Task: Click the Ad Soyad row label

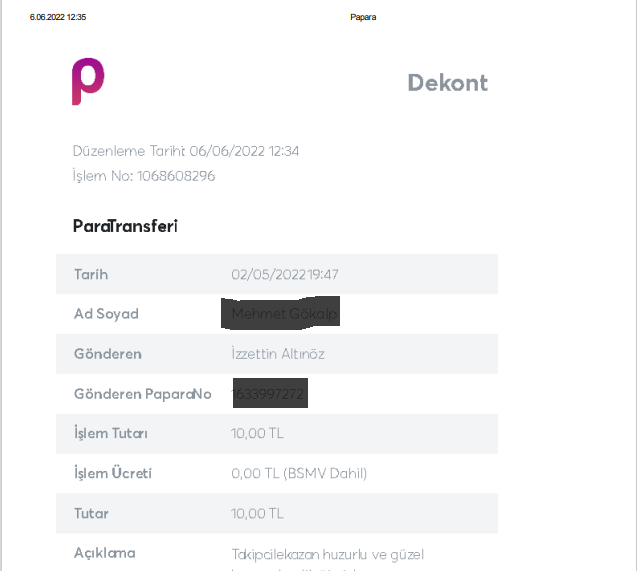Action: [x=106, y=314]
